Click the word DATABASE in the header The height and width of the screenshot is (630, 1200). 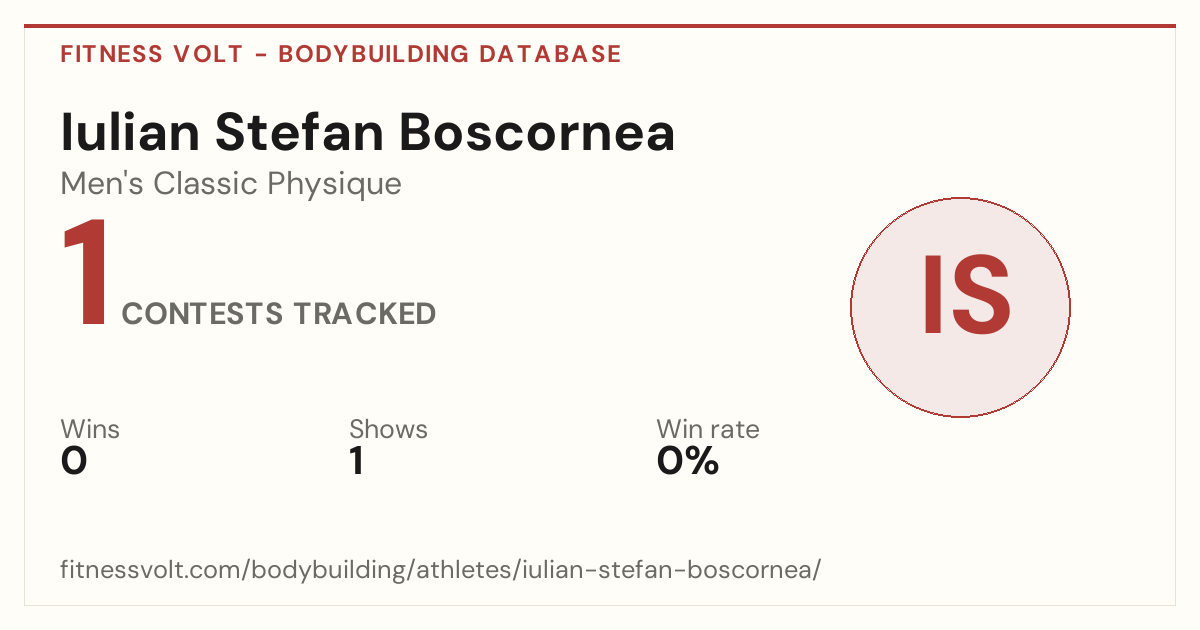pyautogui.click(x=550, y=54)
